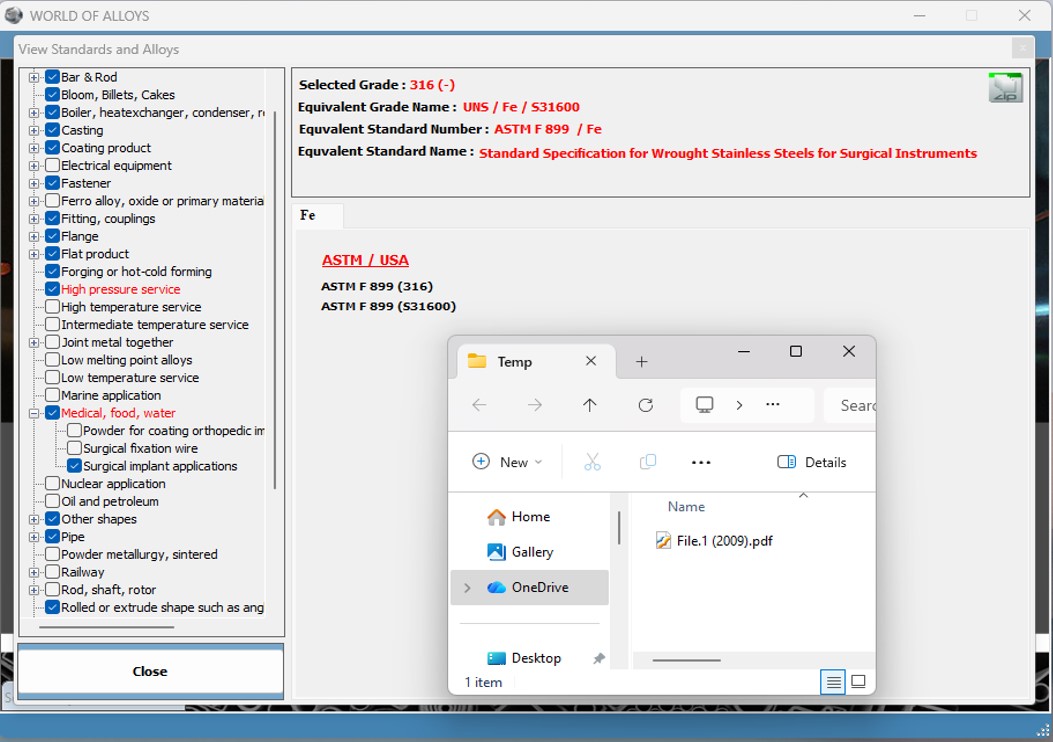This screenshot has height=742, width=1053.
Task: Open the New dropdown in Explorer
Action: tap(508, 462)
